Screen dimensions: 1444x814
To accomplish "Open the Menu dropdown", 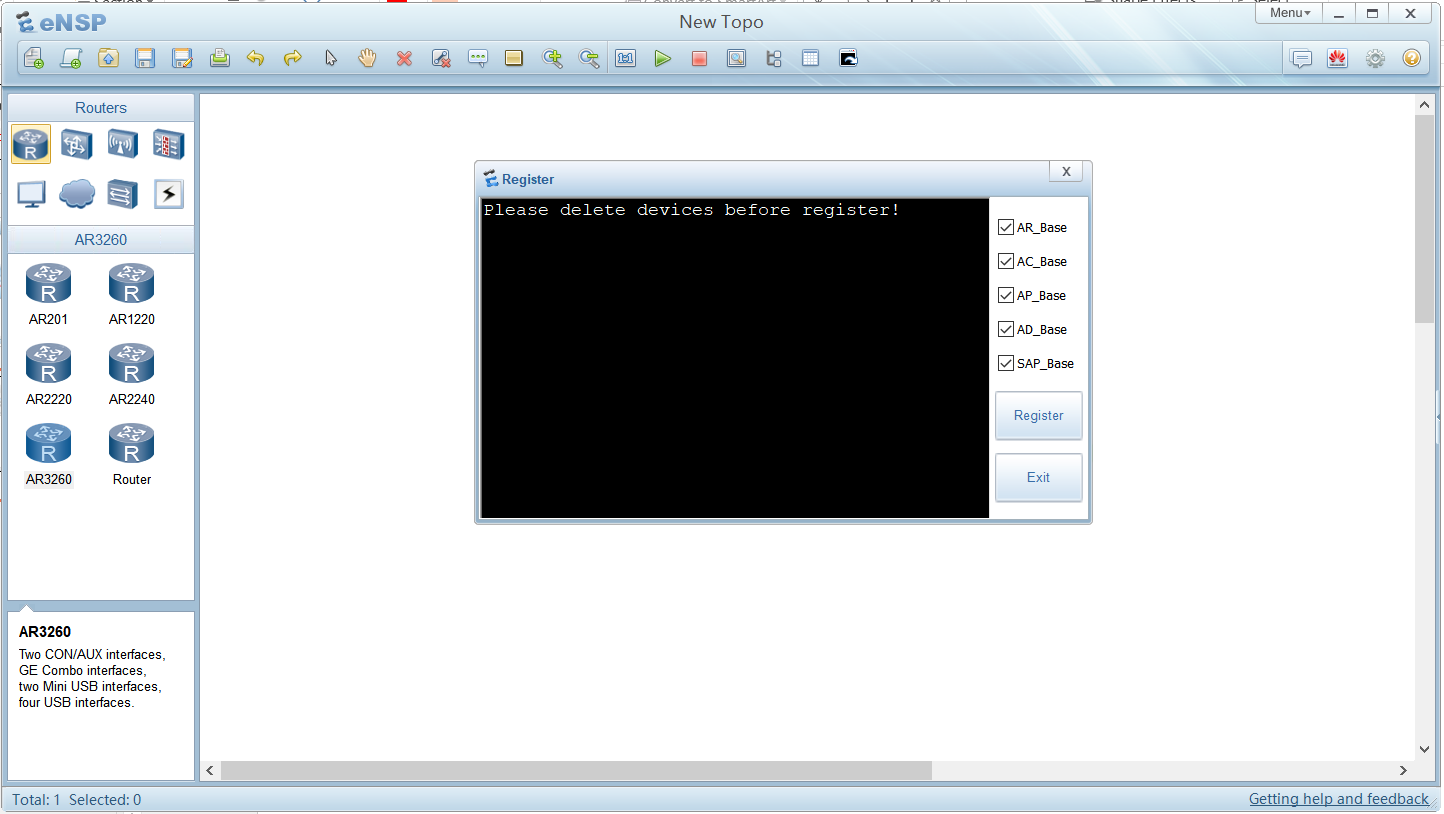I will (1290, 13).
